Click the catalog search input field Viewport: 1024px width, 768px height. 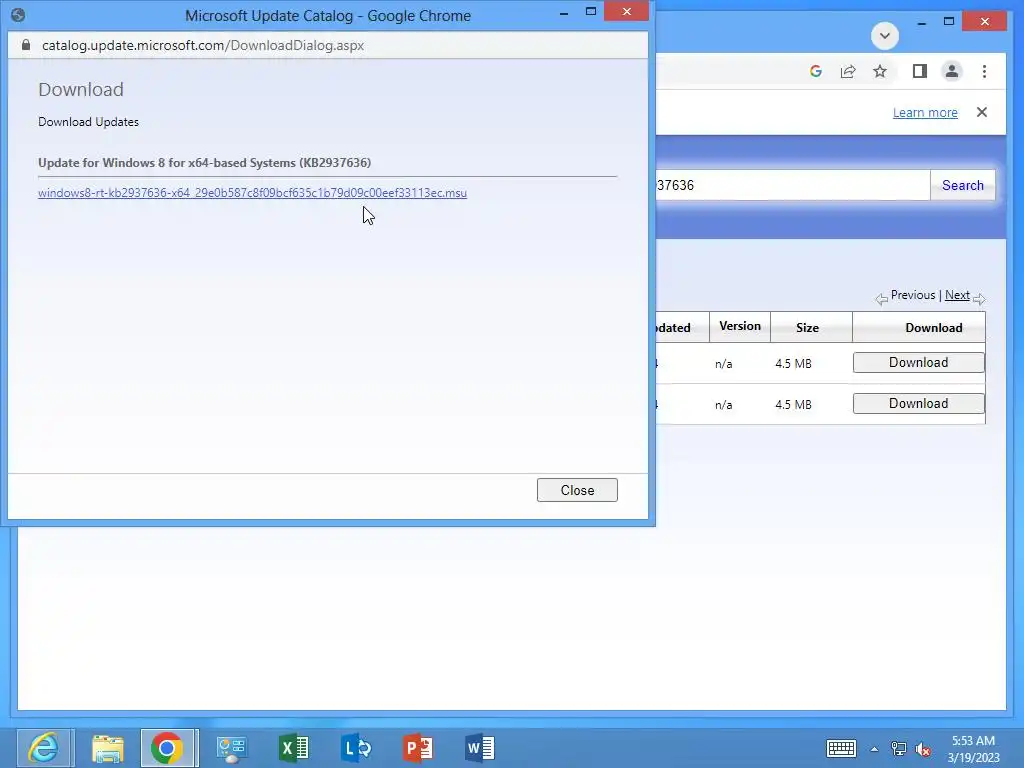pyautogui.click(x=792, y=185)
